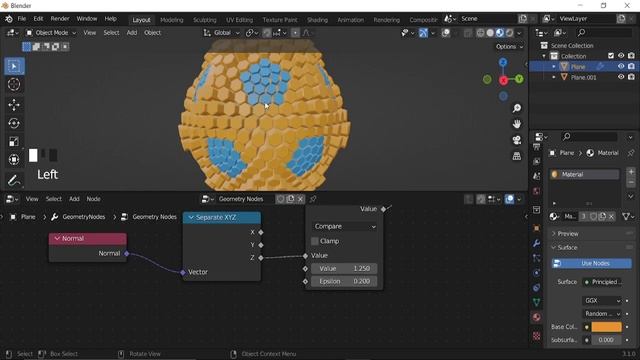640x360 pixels.
Task: Disable Plane.001 in renders camera icon
Action: (x=631, y=77)
